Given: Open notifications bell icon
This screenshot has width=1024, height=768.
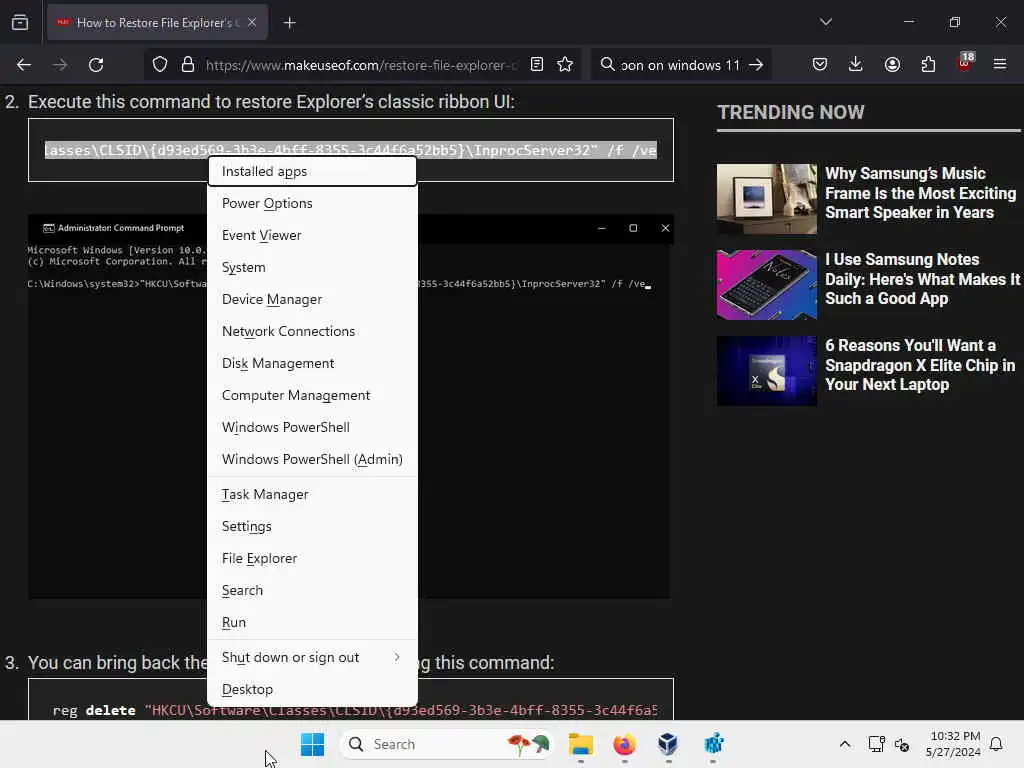Looking at the screenshot, I should point(996,744).
